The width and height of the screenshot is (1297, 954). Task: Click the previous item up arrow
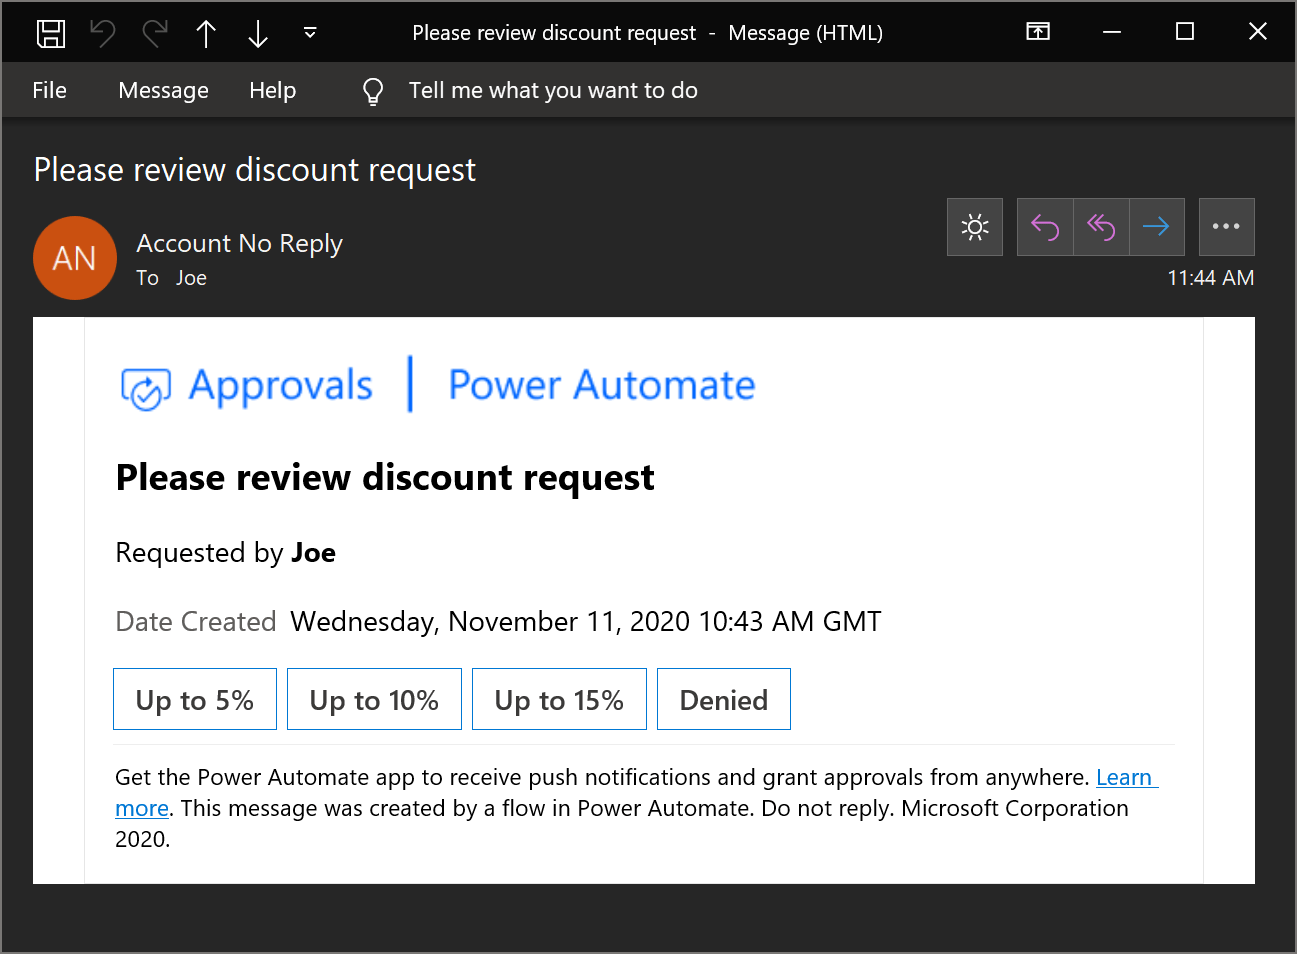click(x=206, y=32)
